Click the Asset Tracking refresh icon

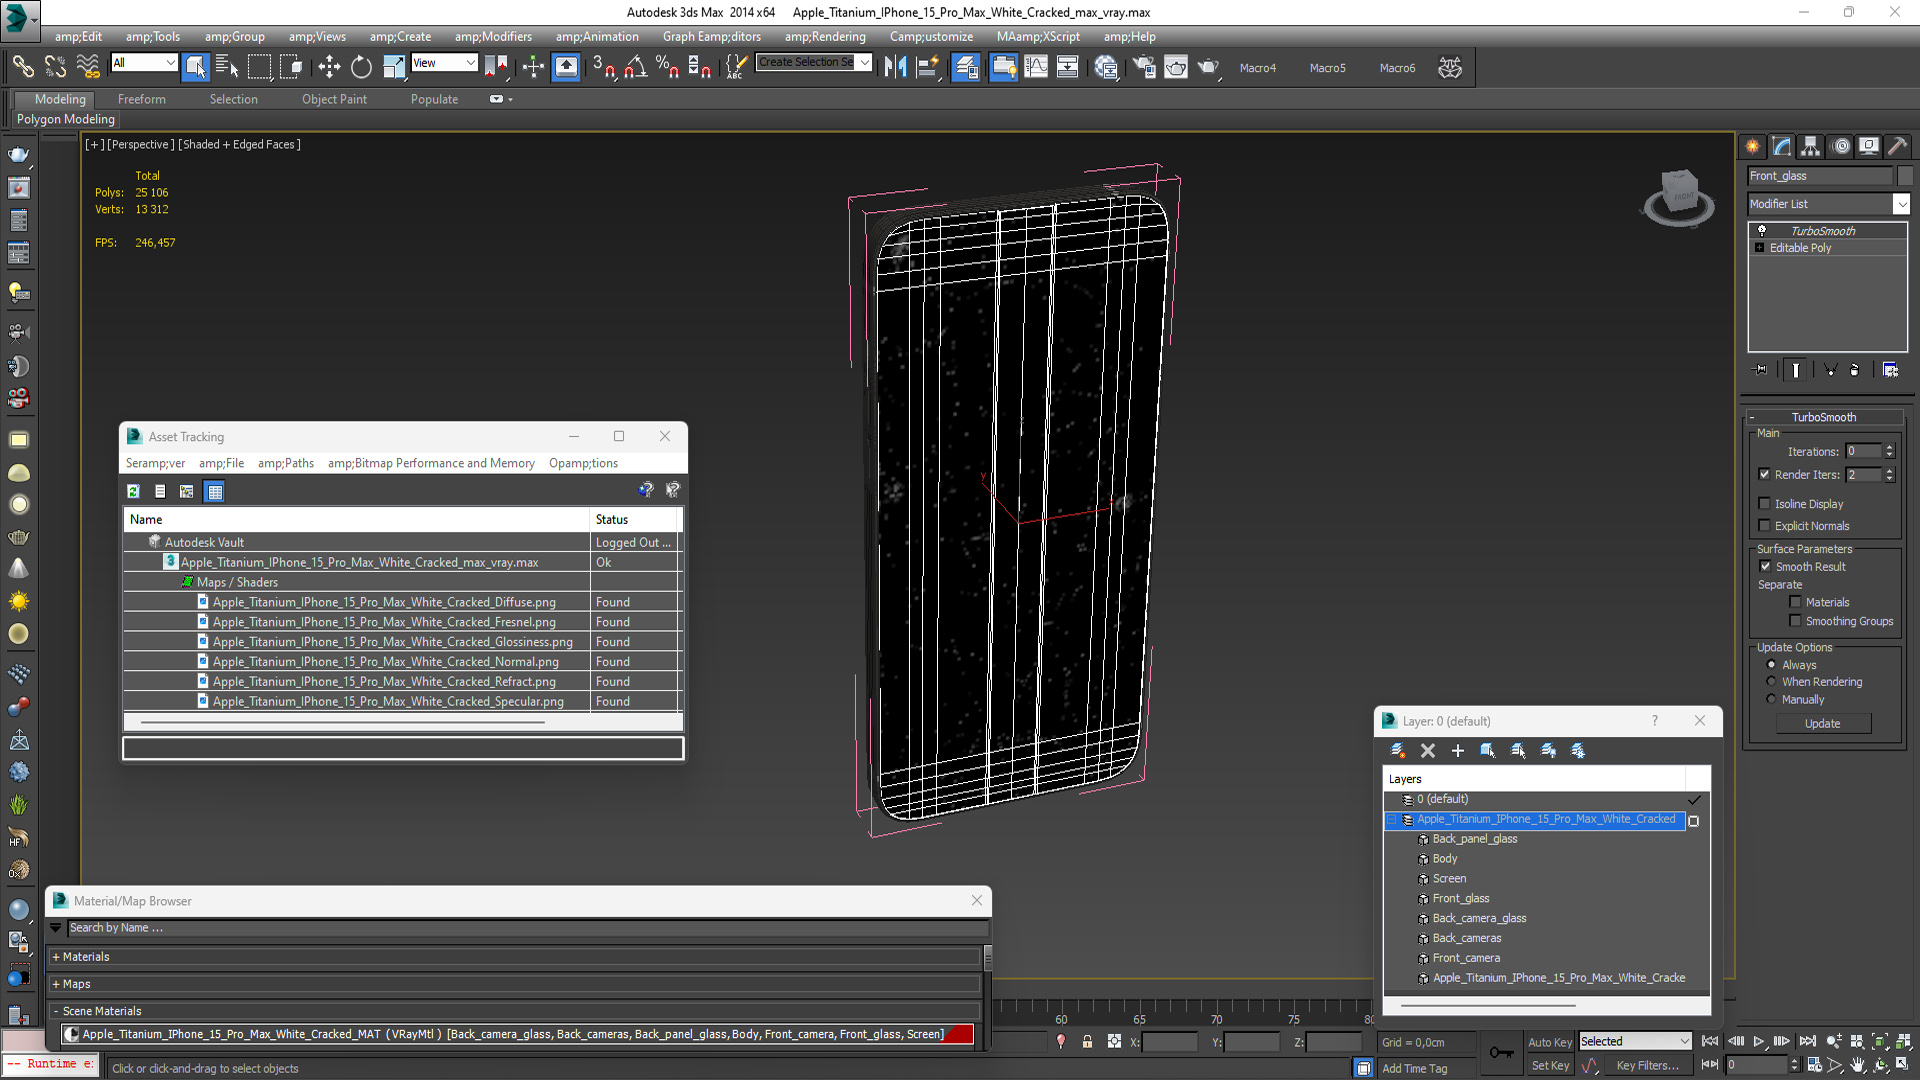132,491
